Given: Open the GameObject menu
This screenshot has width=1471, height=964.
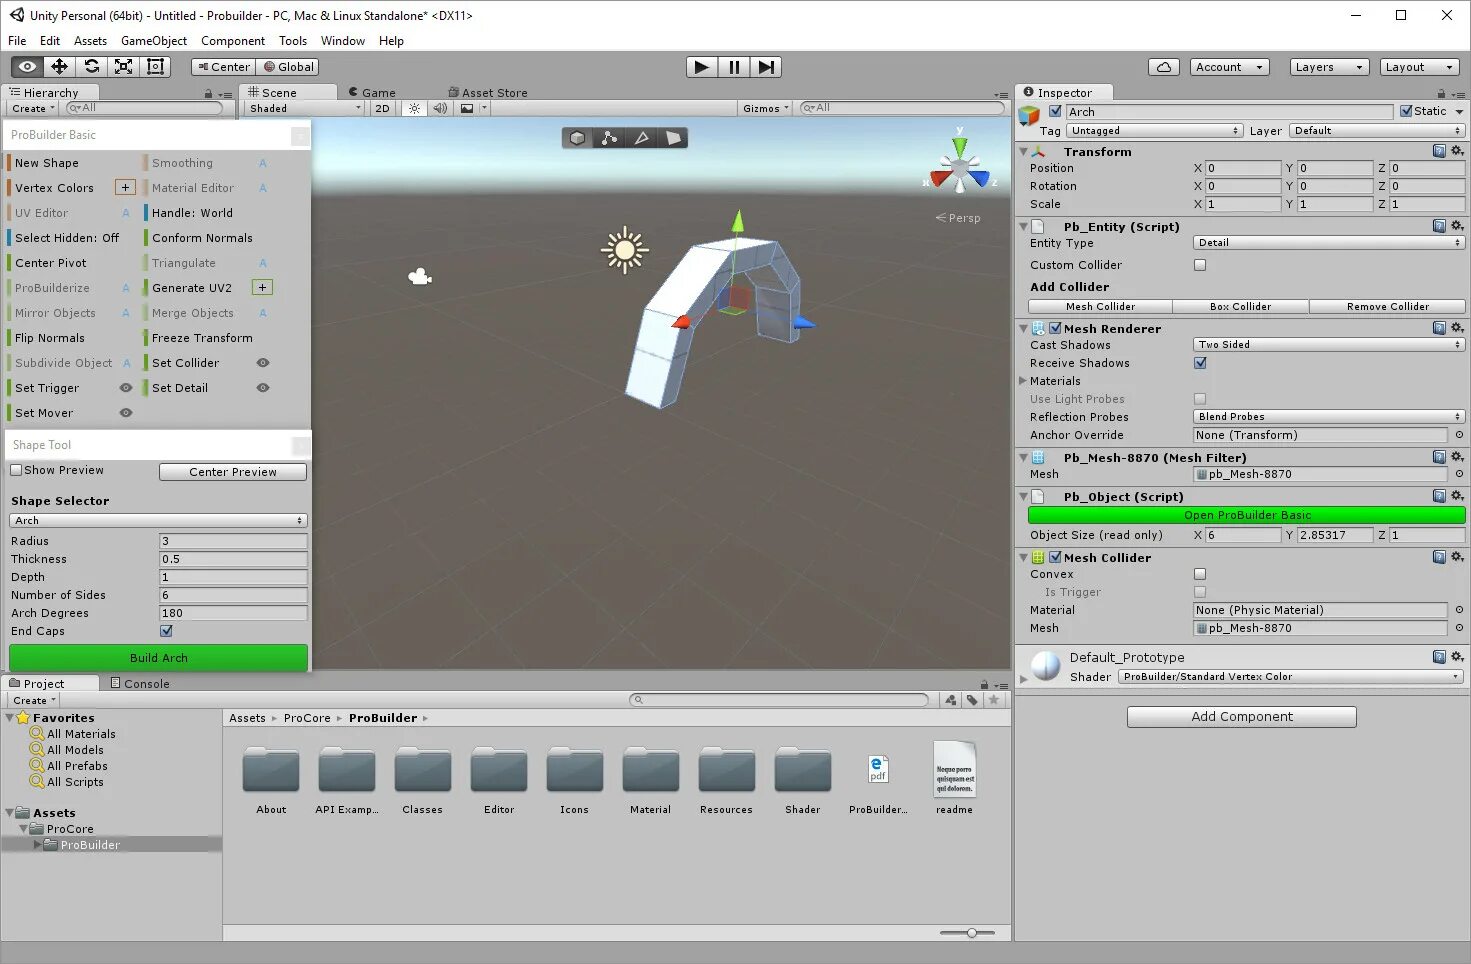Looking at the screenshot, I should click(154, 41).
